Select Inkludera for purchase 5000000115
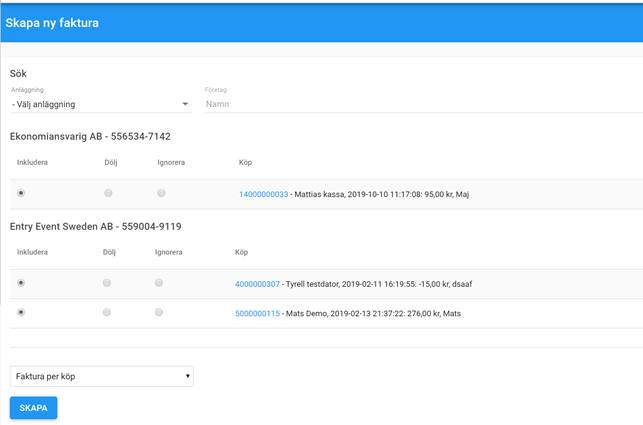The image size is (643, 425). pos(21,313)
